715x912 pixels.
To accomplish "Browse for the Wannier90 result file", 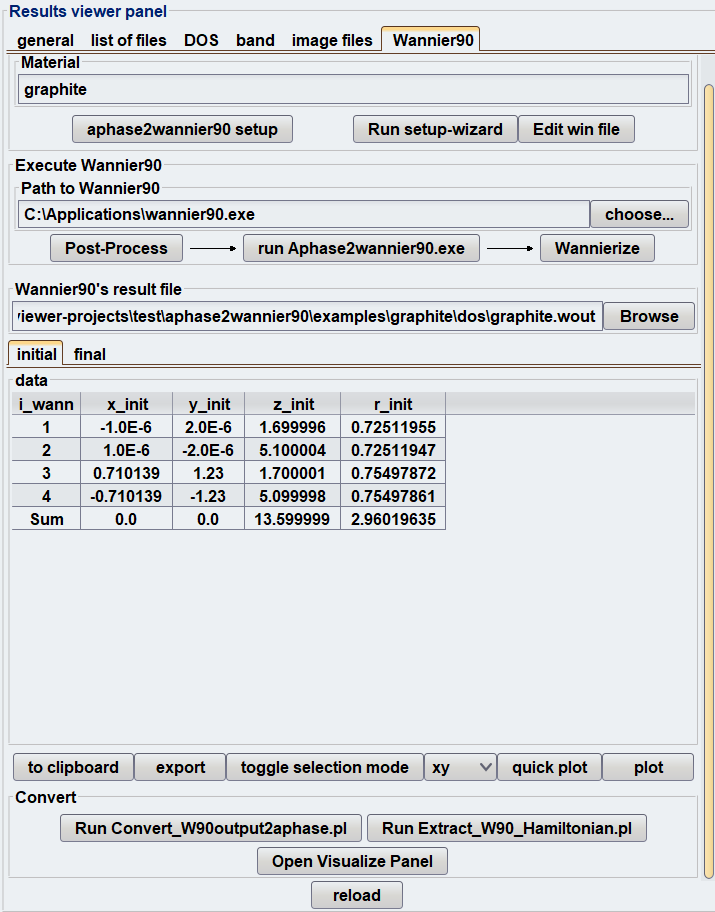I will (x=648, y=316).
